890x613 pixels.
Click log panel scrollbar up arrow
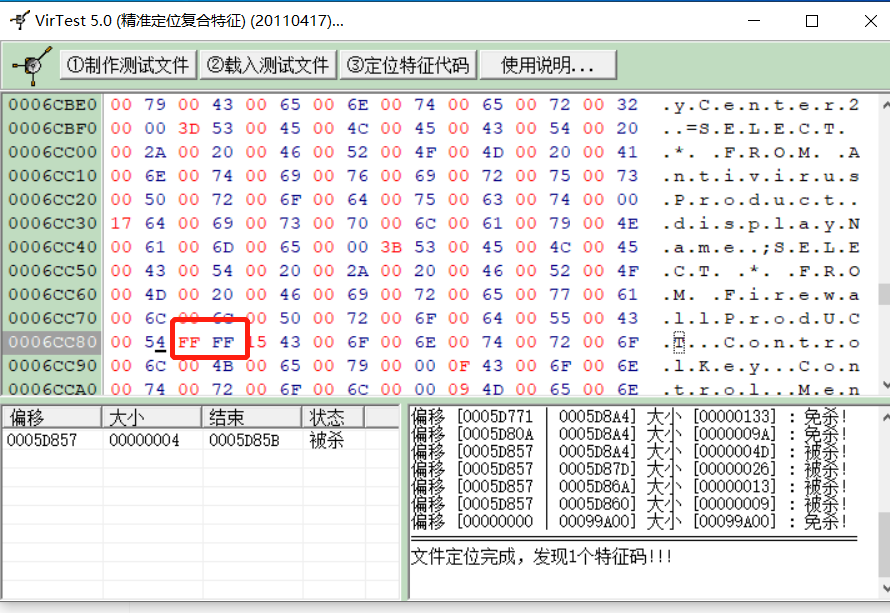coord(885,417)
